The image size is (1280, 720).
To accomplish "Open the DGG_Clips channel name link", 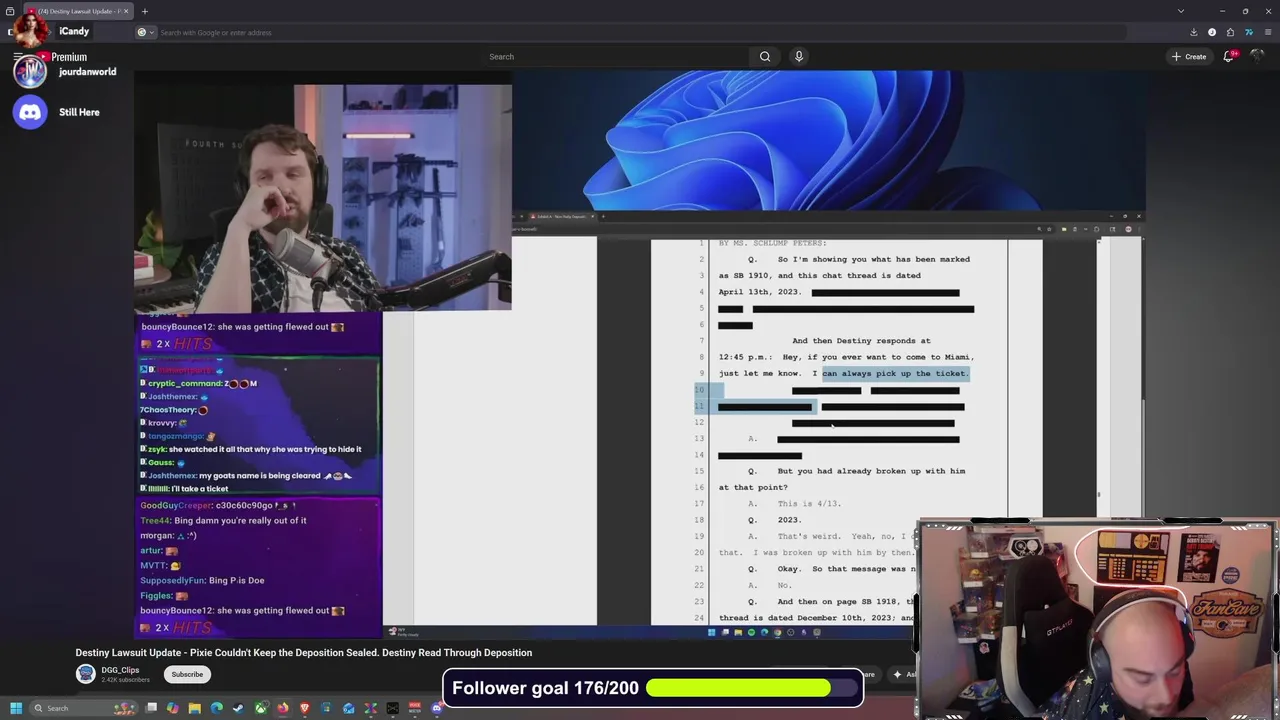I will 120,670.
